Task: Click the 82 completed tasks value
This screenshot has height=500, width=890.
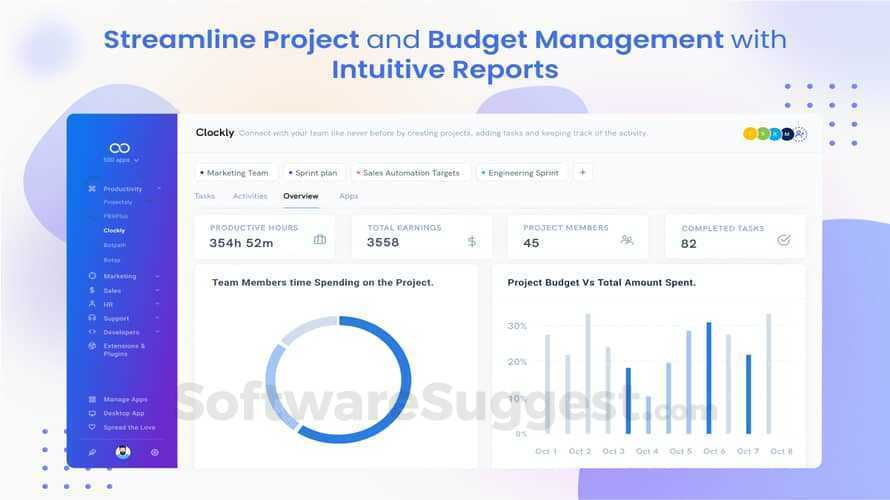Action: 689,243
